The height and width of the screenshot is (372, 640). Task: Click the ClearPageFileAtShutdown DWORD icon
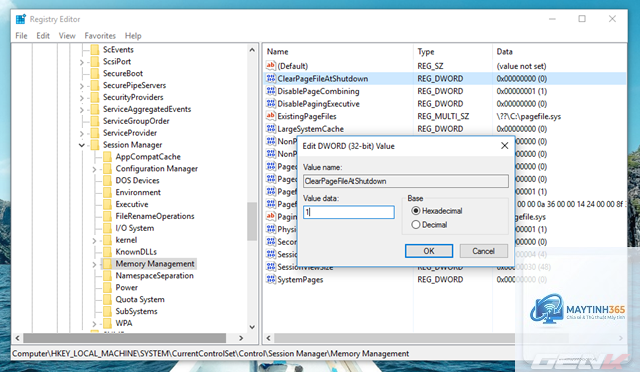[271, 78]
